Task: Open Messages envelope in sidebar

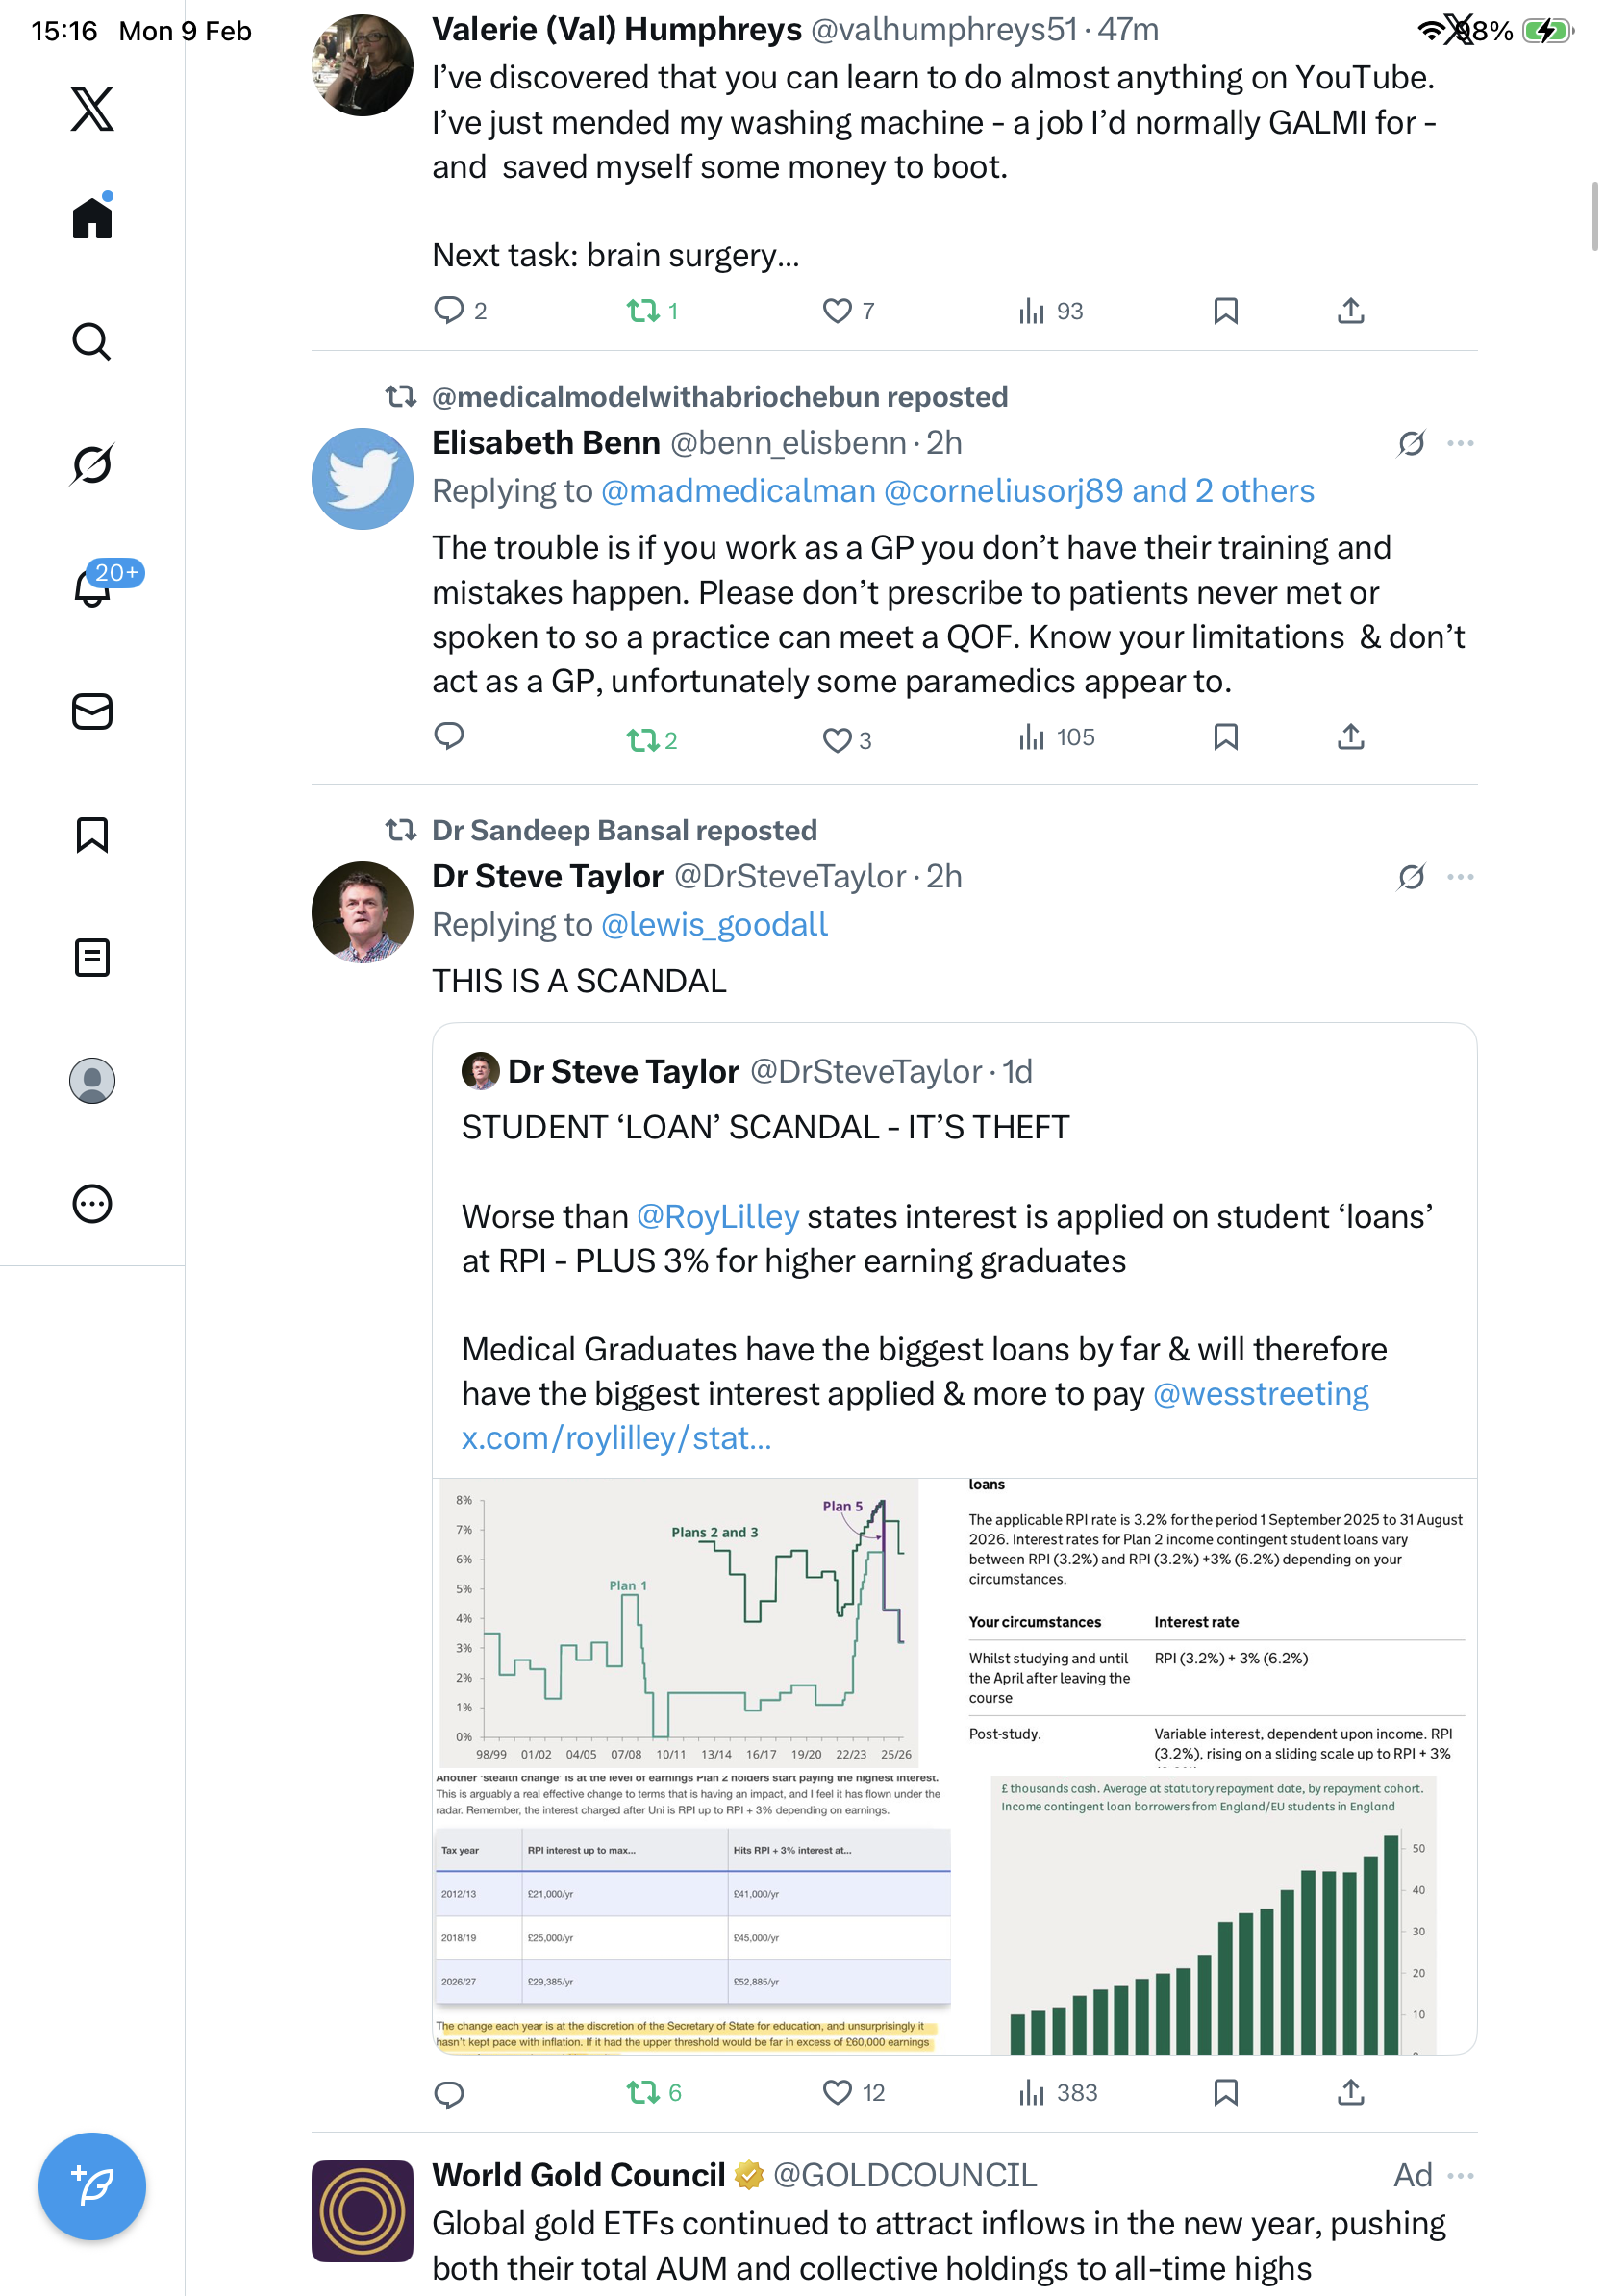Action: (92, 711)
